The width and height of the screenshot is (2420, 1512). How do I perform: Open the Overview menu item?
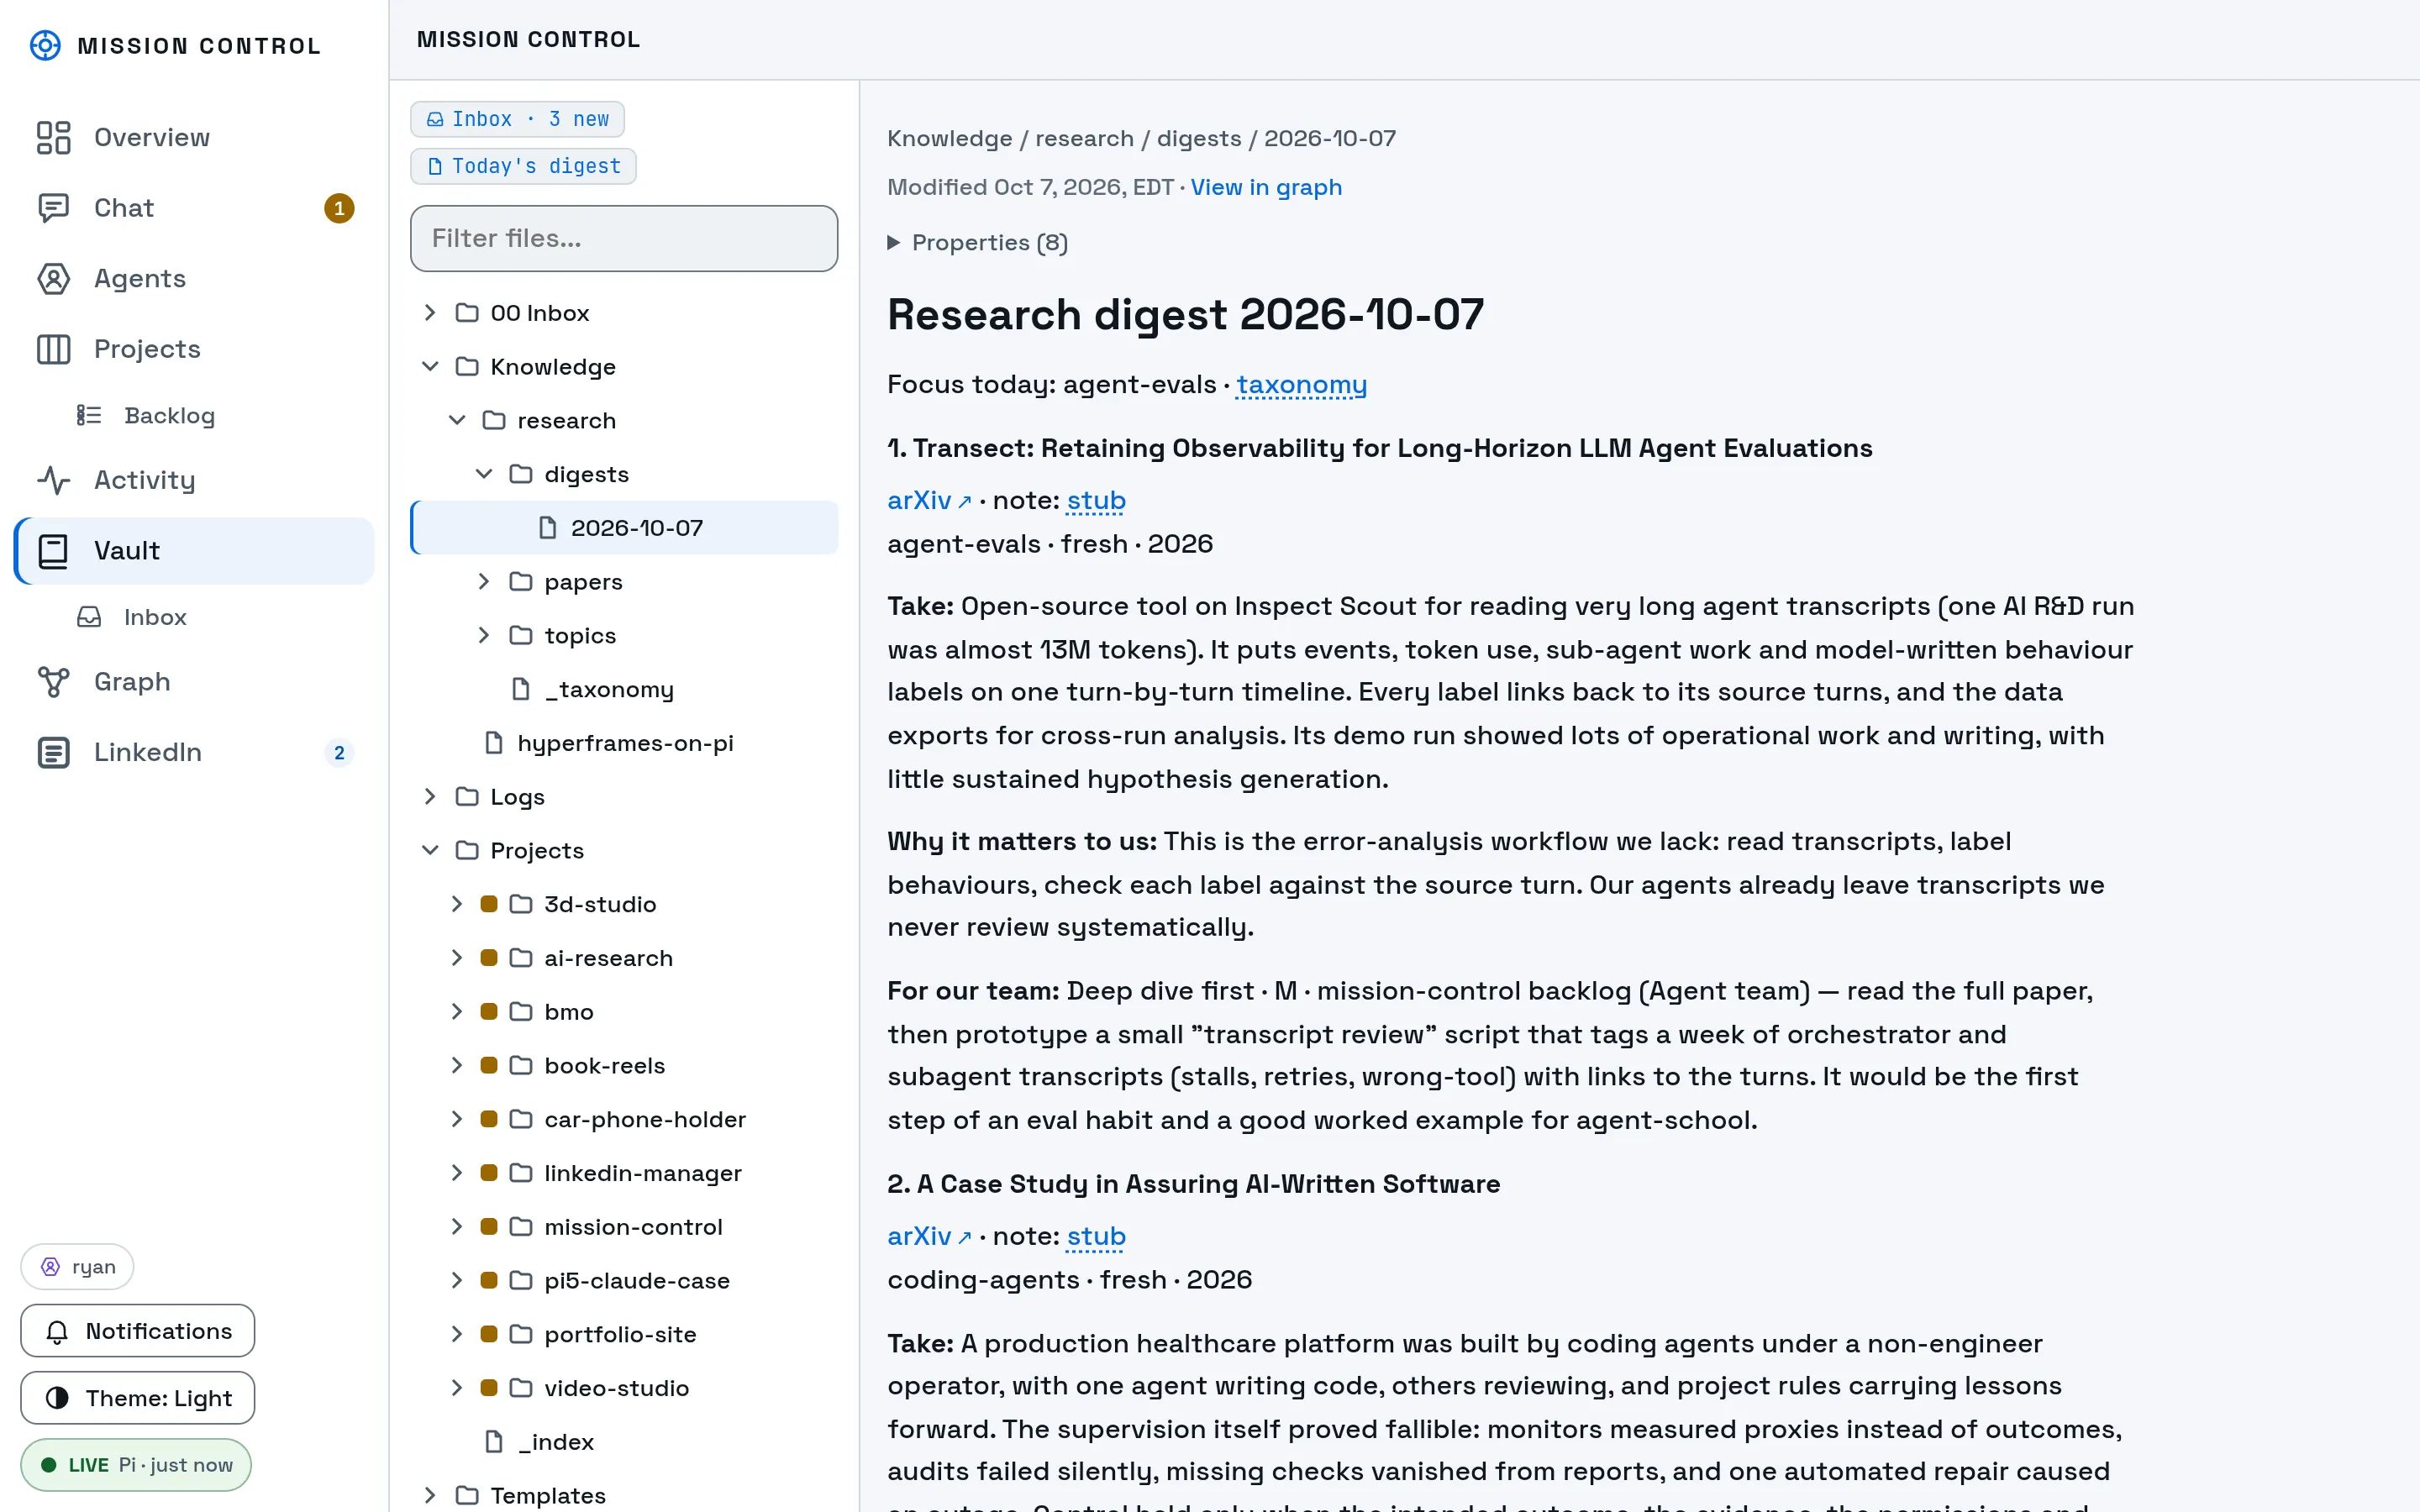click(x=194, y=137)
